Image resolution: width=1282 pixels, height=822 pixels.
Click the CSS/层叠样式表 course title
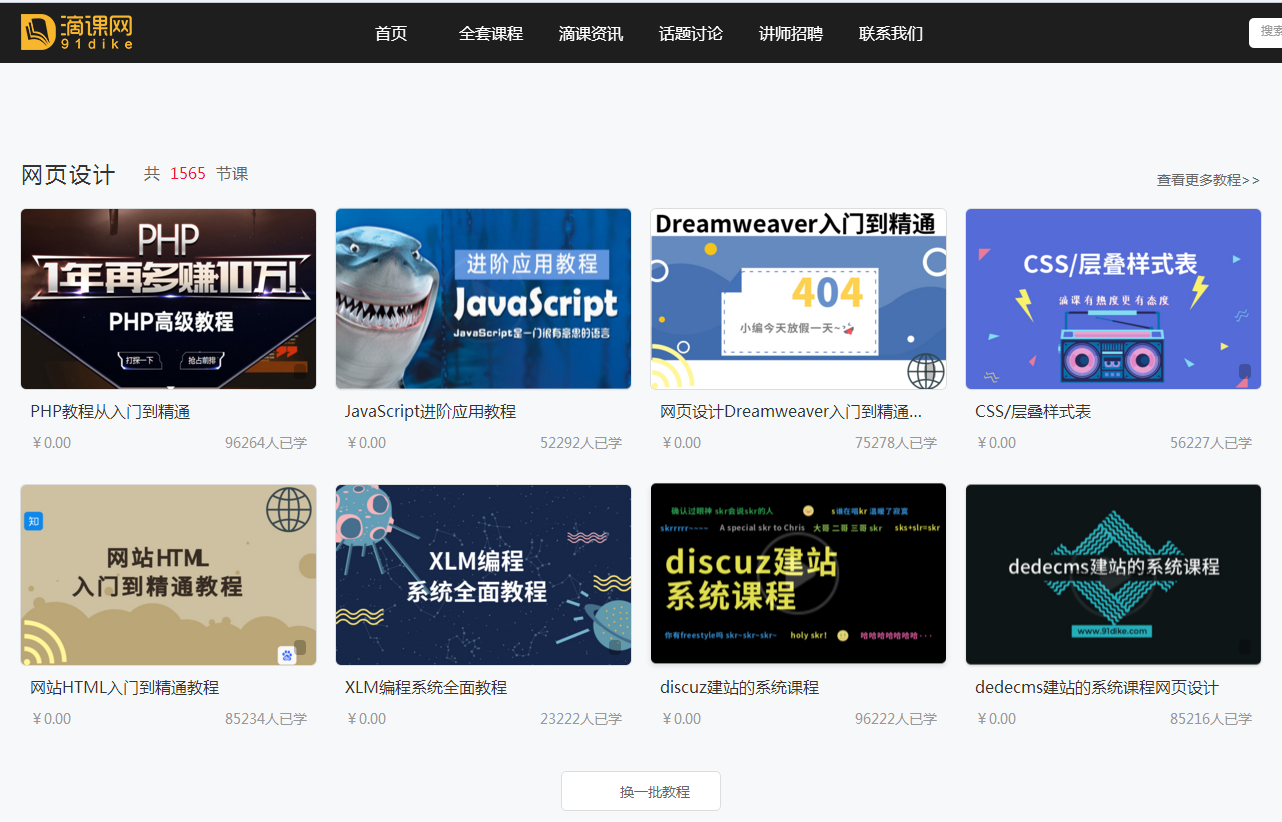click(x=1031, y=410)
